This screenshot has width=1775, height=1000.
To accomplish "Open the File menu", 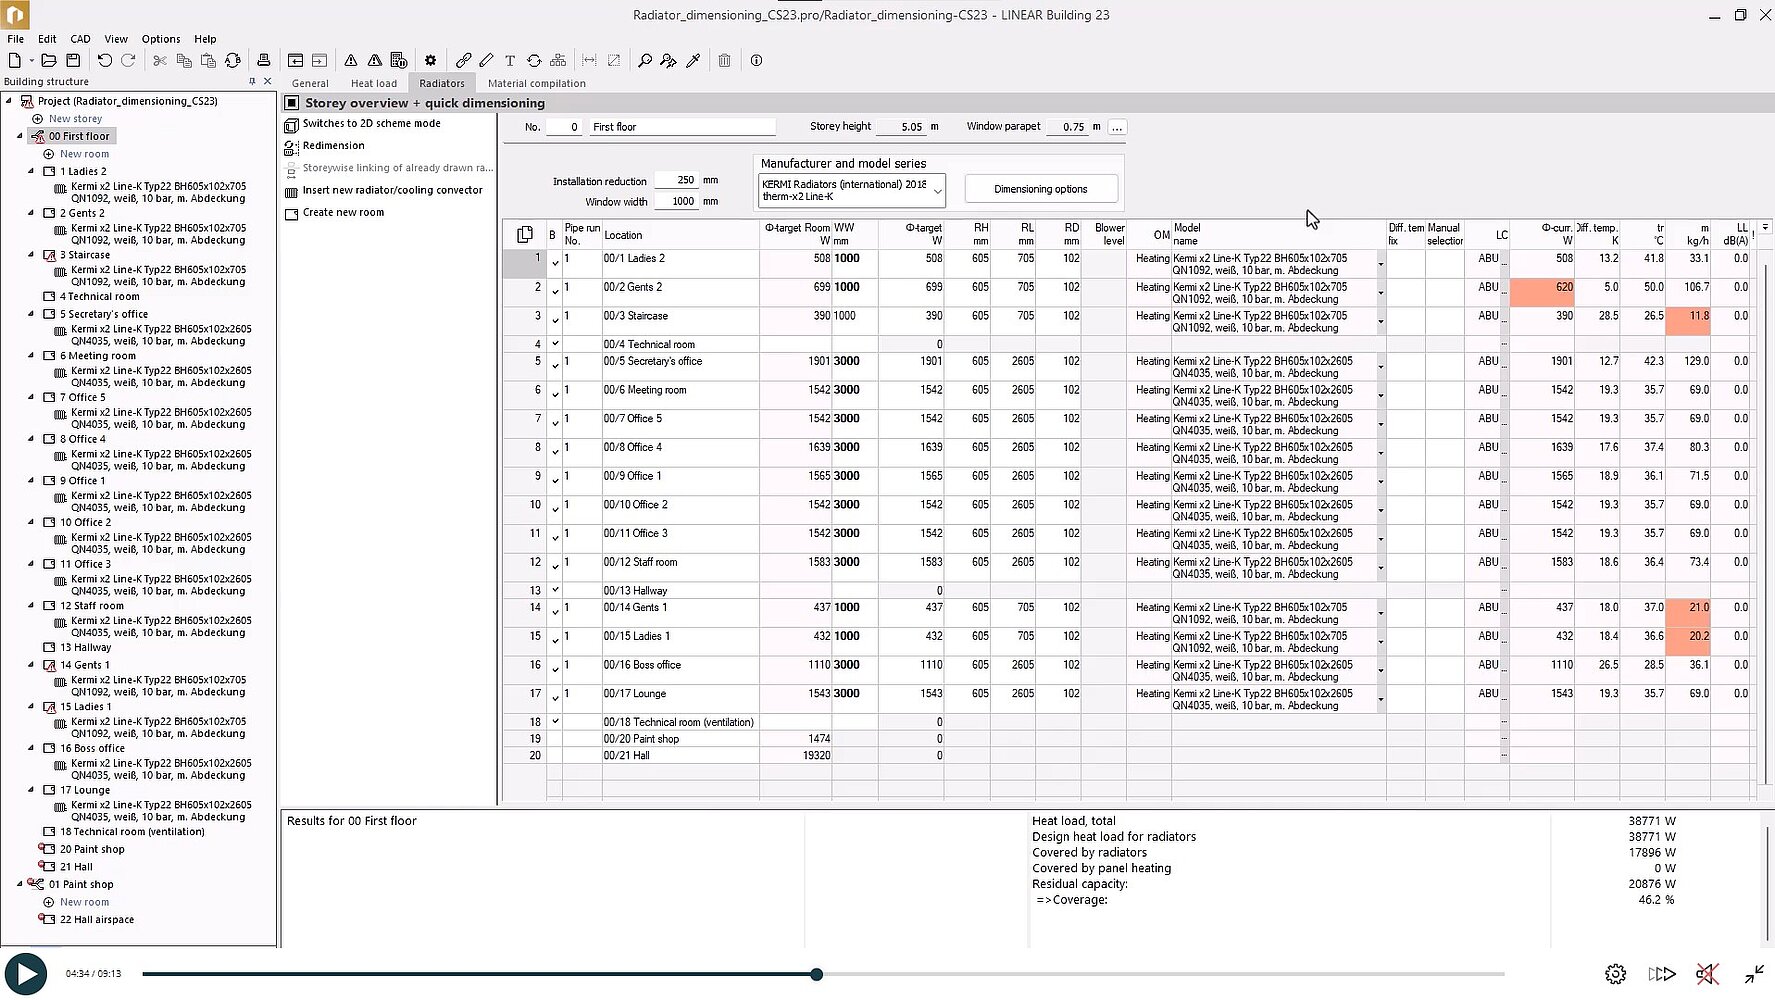I will pyautogui.click(x=16, y=39).
